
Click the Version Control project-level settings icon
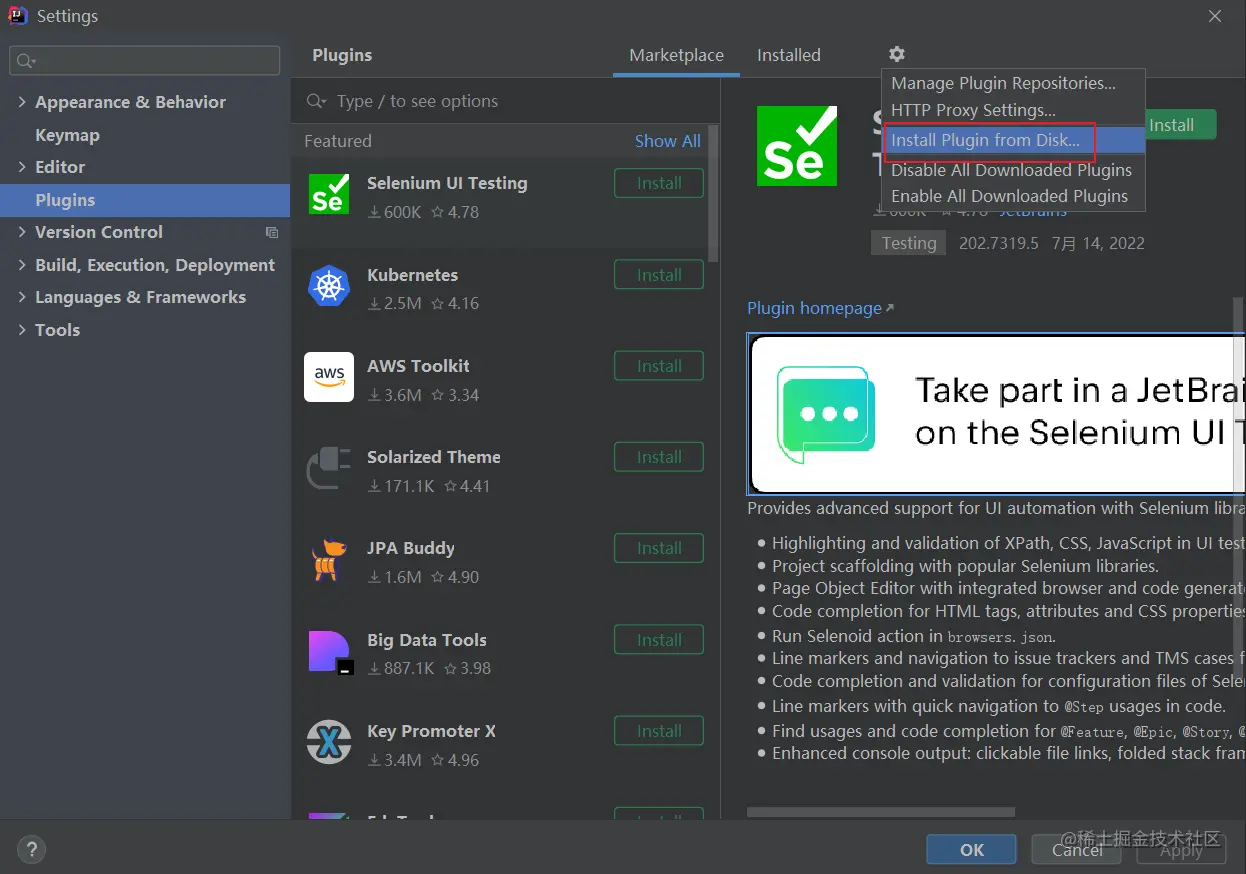click(x=272, y=232)
